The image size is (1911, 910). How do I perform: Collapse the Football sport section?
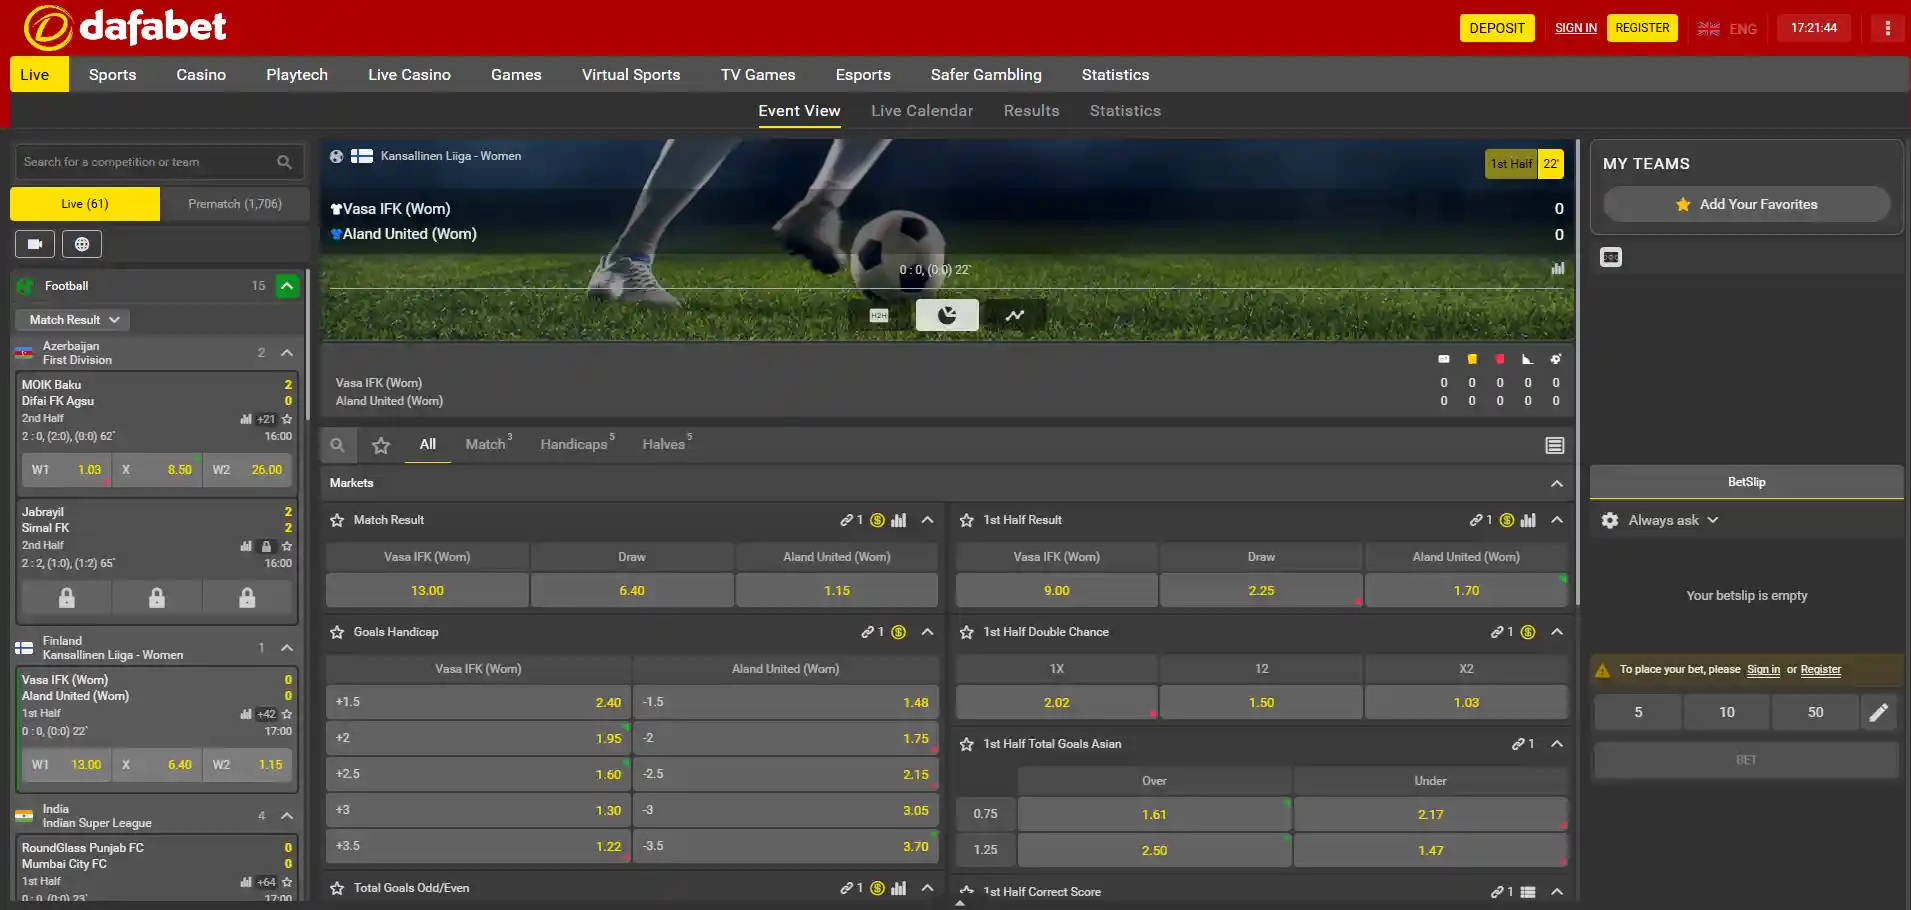click(x=287, y=286)
